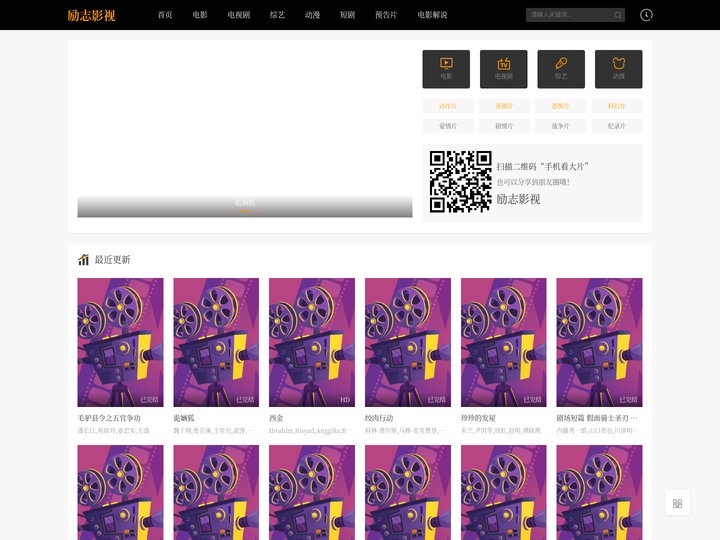Image resolution: width=720 pixels, height=540 pixels.
Task: Open the 电影 navigation menu item
Action: point(200,15)
